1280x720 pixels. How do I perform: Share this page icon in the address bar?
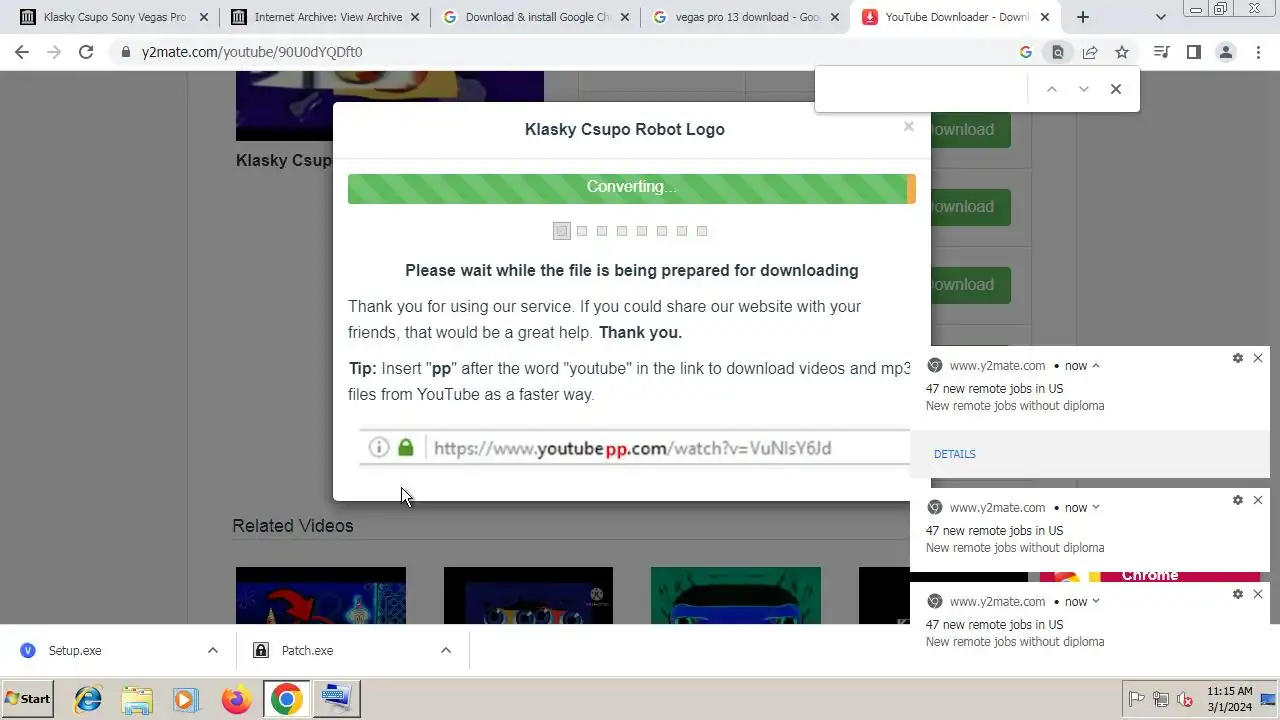[1090, 52]
